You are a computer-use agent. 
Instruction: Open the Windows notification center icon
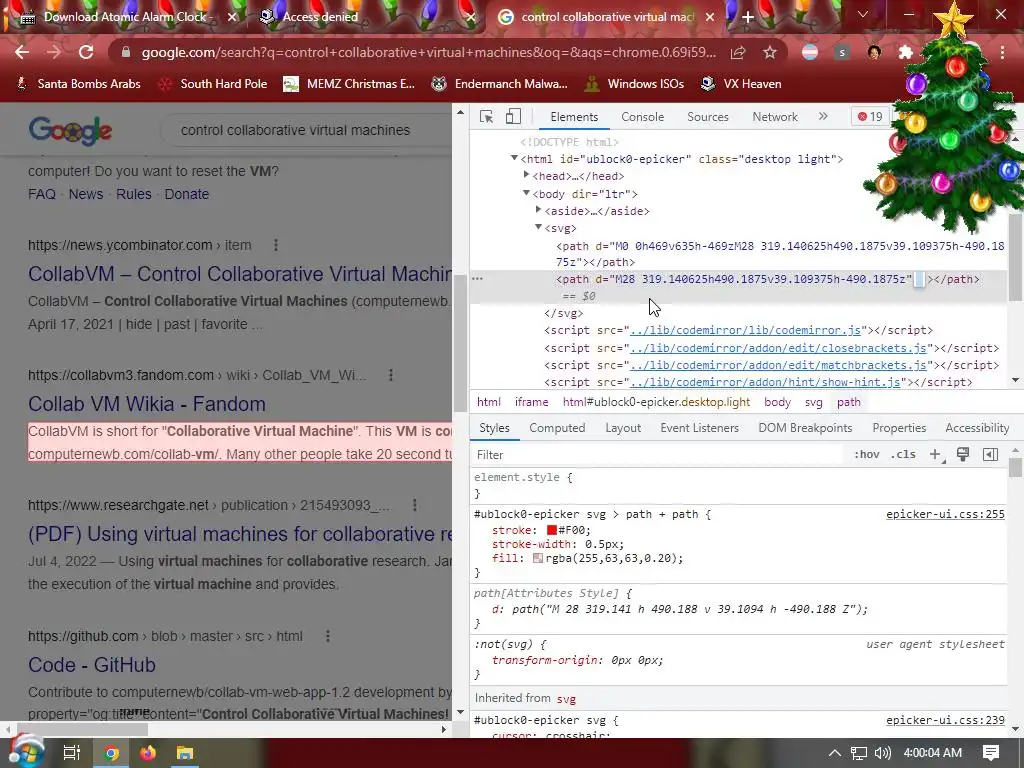pos(991,753)
